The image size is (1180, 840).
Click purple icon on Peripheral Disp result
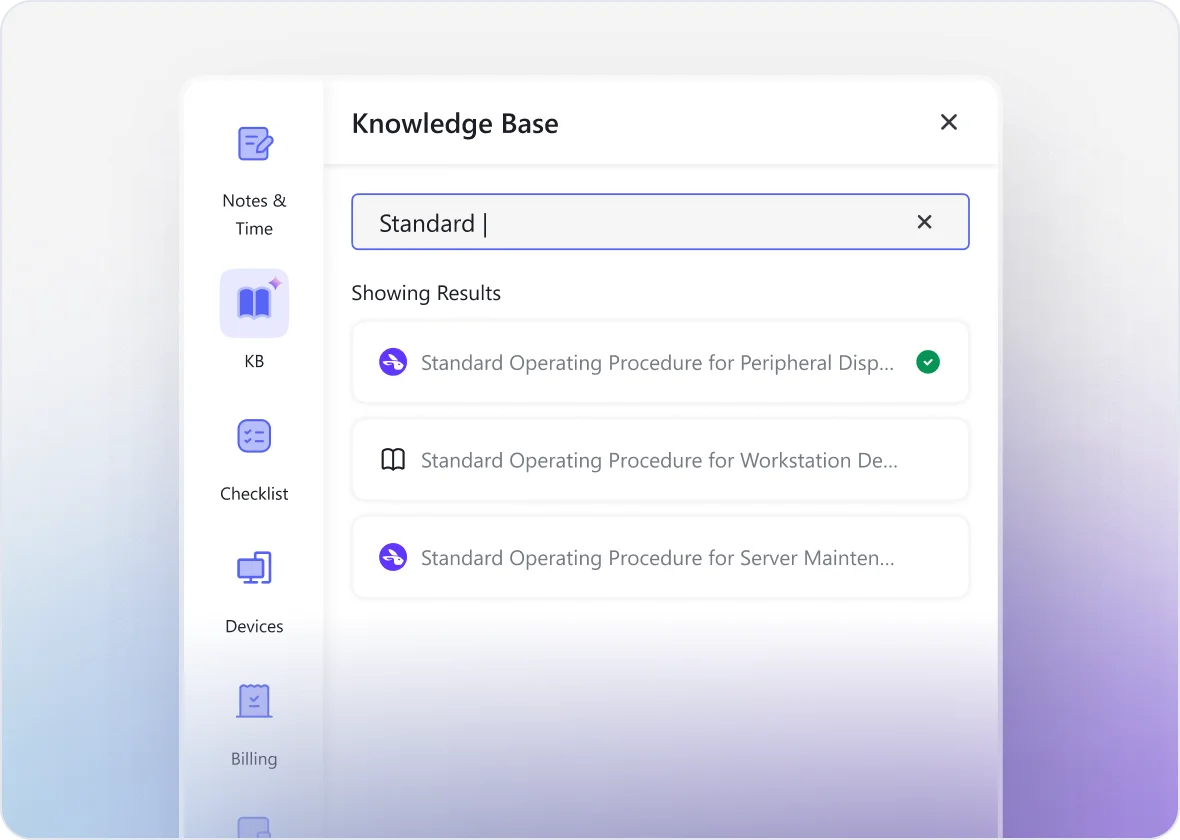pyautogui.click(x=393, y=362)
